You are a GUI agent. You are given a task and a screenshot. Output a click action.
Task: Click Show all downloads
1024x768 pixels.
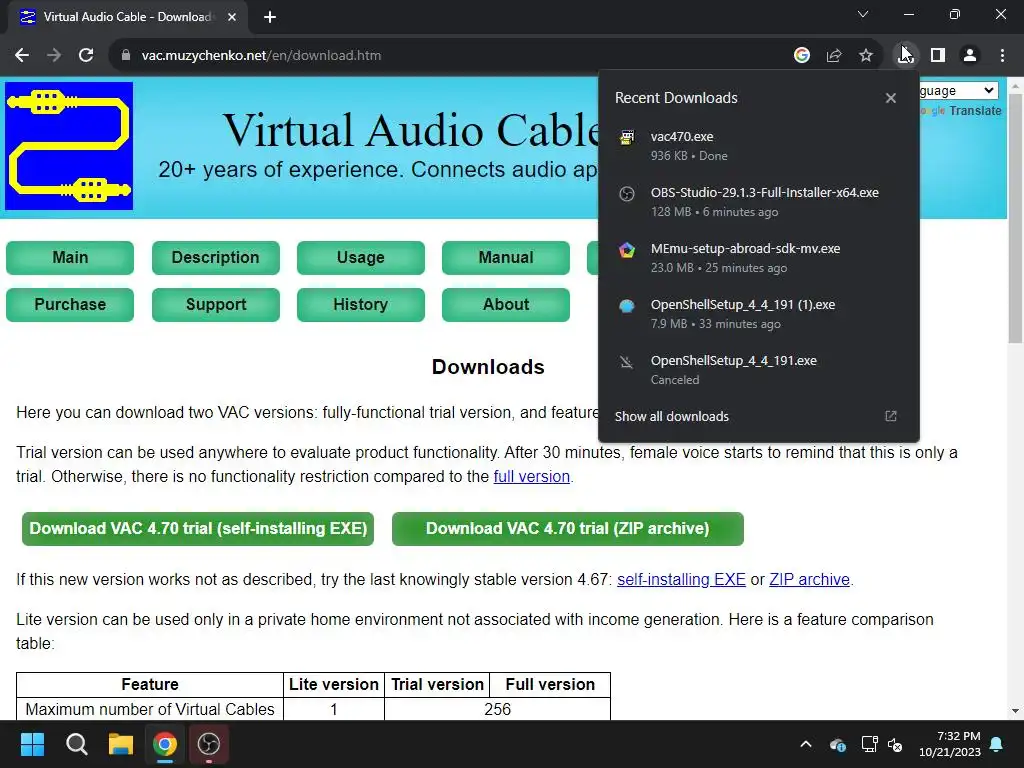pyautogui.click(x=671, y=417)
